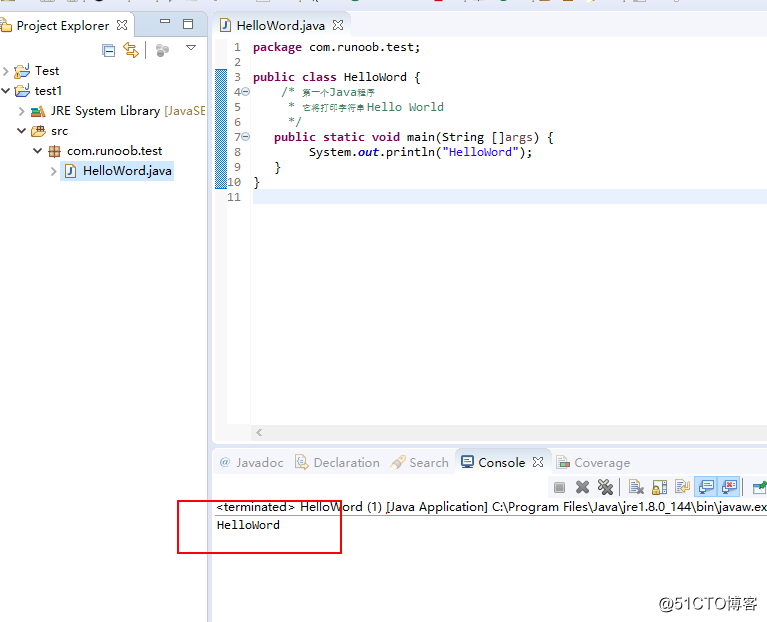
Task: Collapse the comment fold at line 4
Action: tap(246, 91)
